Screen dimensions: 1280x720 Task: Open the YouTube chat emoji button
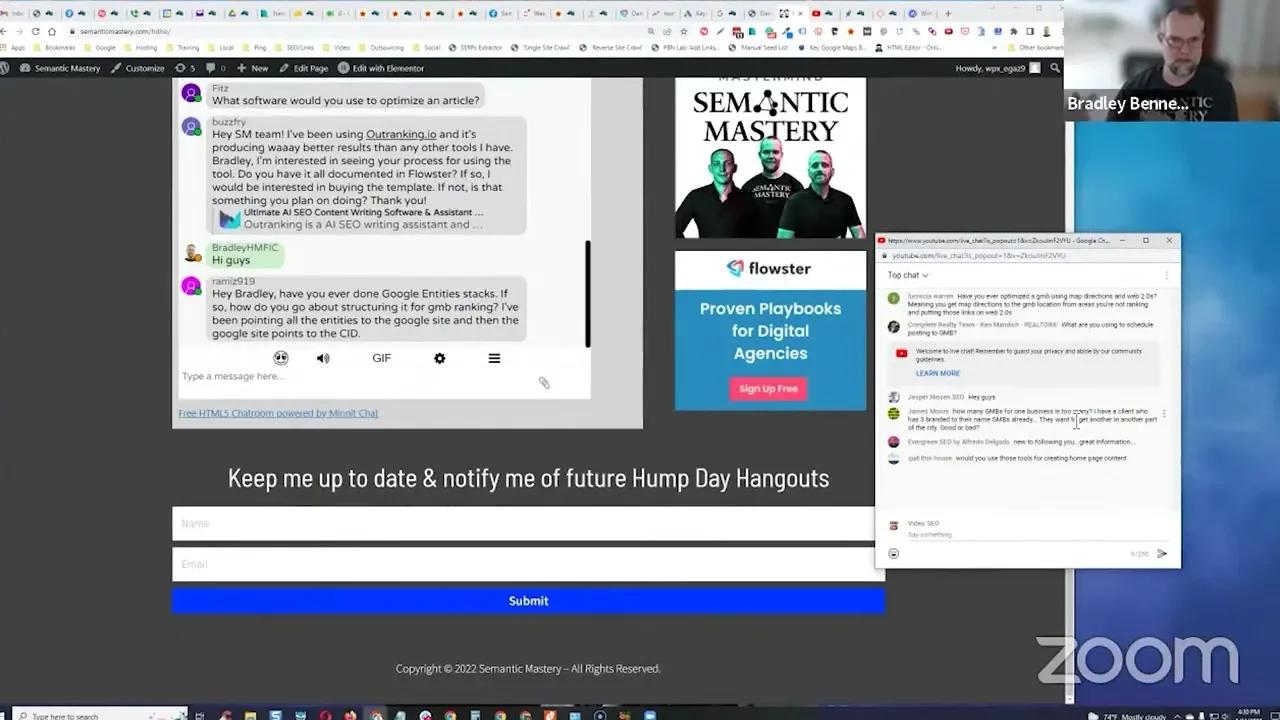(893, 553)
